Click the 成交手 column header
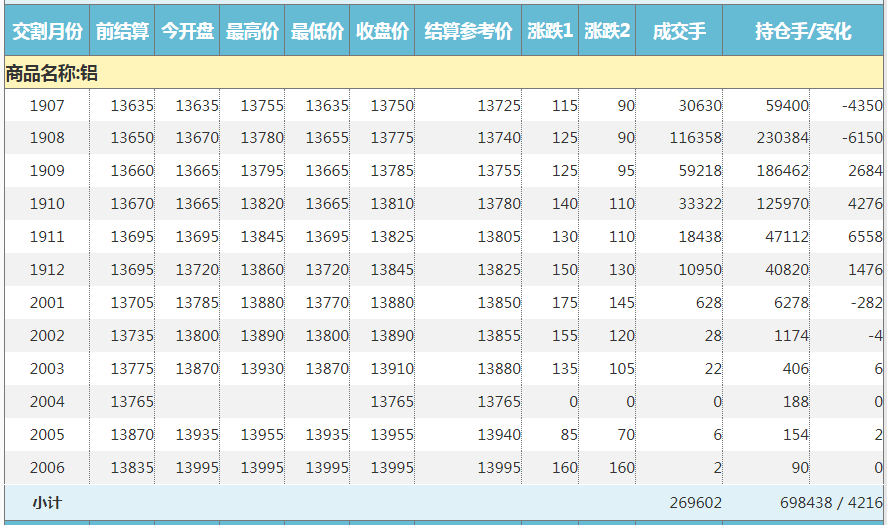This screenshot has height=525, width=887. point(679,32)
